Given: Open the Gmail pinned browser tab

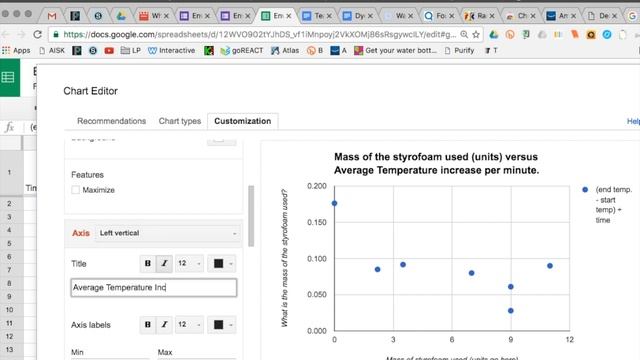Looking at the screenshot, I should coord(52,16).
